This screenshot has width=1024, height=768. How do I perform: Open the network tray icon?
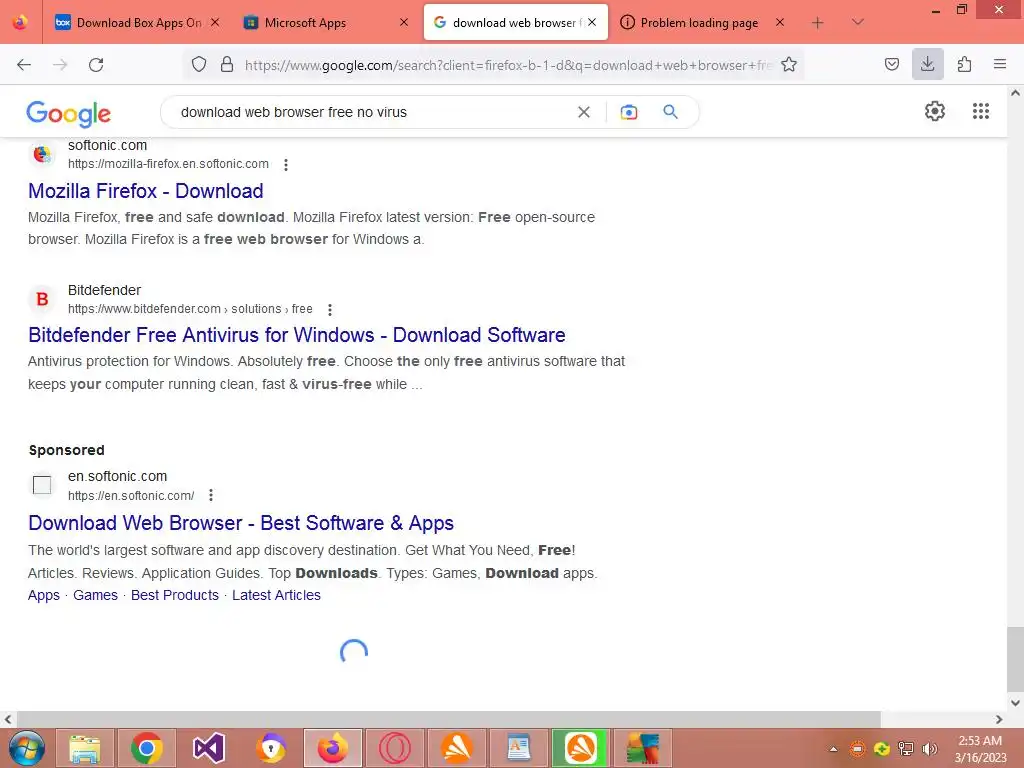click(x=906, y=749)
